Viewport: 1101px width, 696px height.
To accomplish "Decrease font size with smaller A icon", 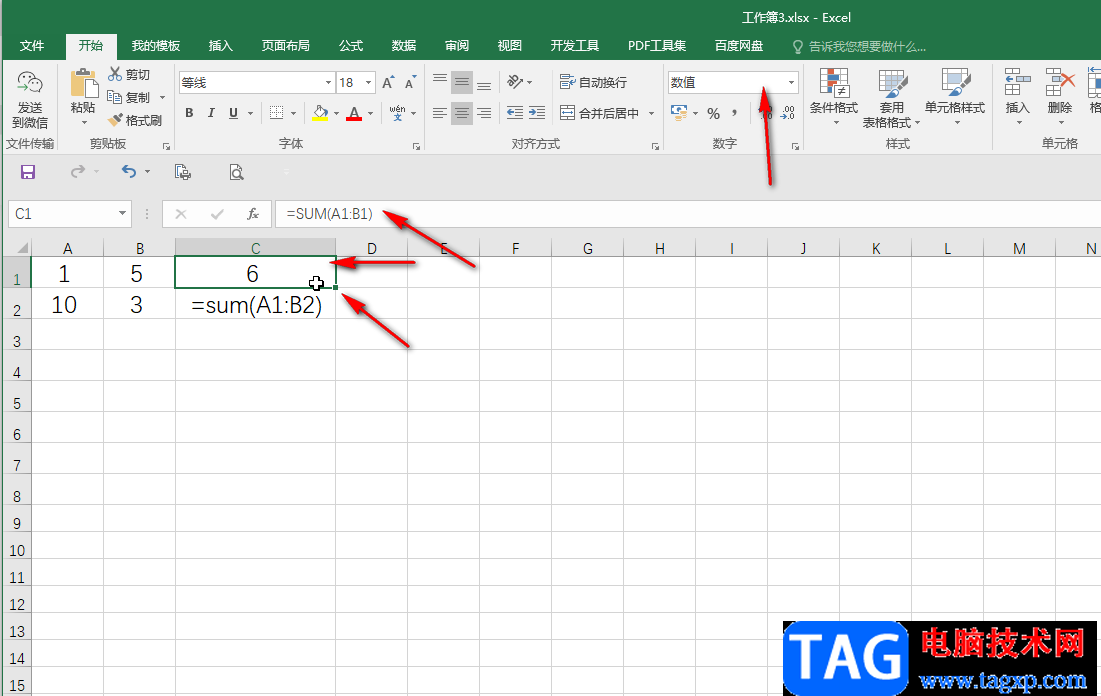I will pos(411,82).
